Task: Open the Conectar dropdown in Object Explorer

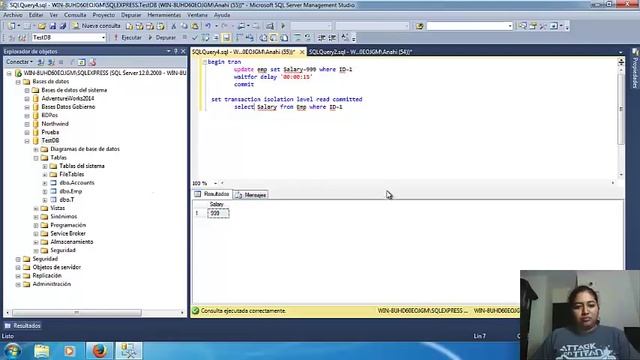Action: (19, 62)
